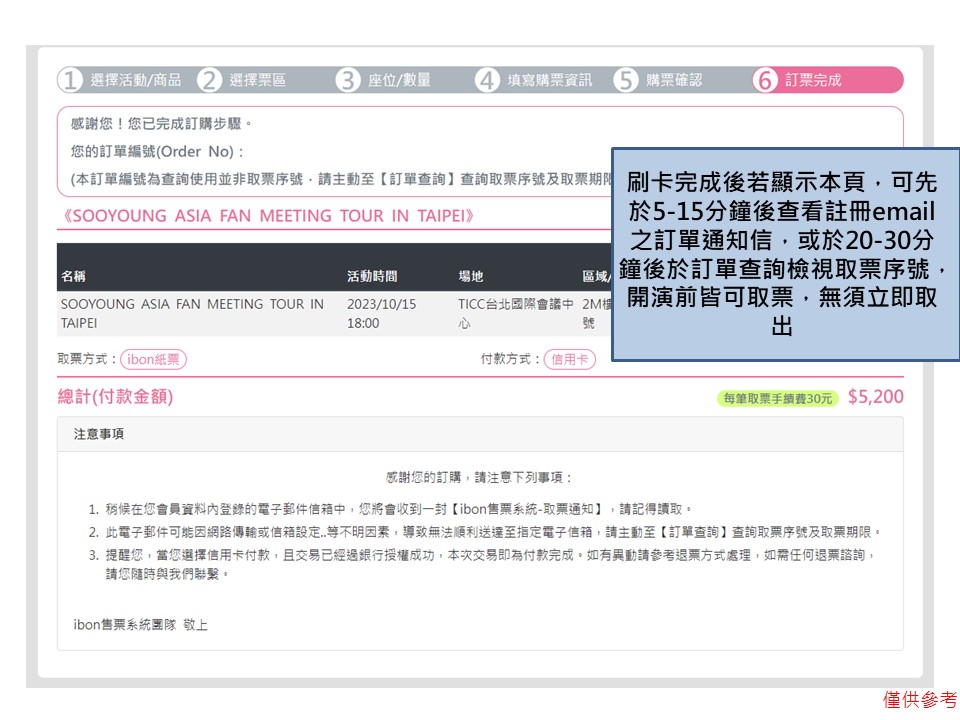The image size is (960, 720).
Task: Click the 感謝您的訂購，請注意下列事項 line
Action: coord(480,477)
